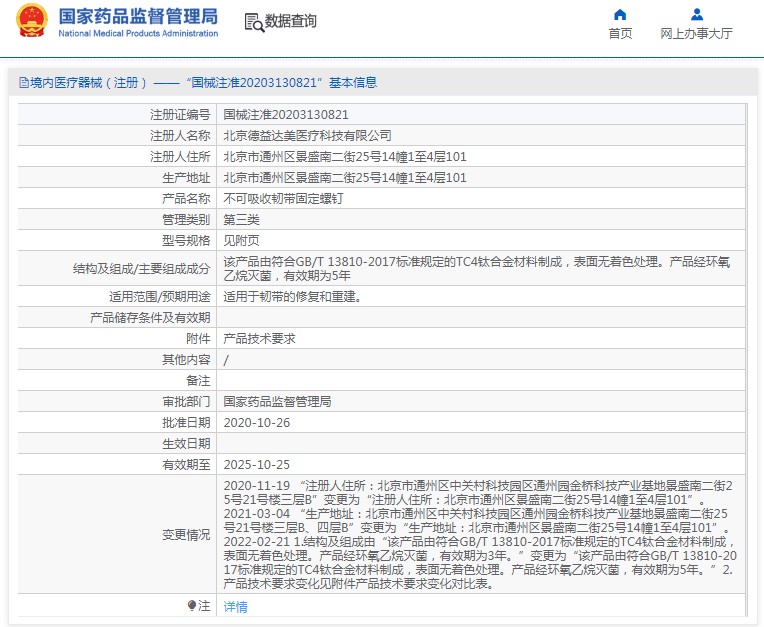764x627 pixels.
Task: Click the 生效日期 label
Action: pyautogui.click(x=186, y=443)
